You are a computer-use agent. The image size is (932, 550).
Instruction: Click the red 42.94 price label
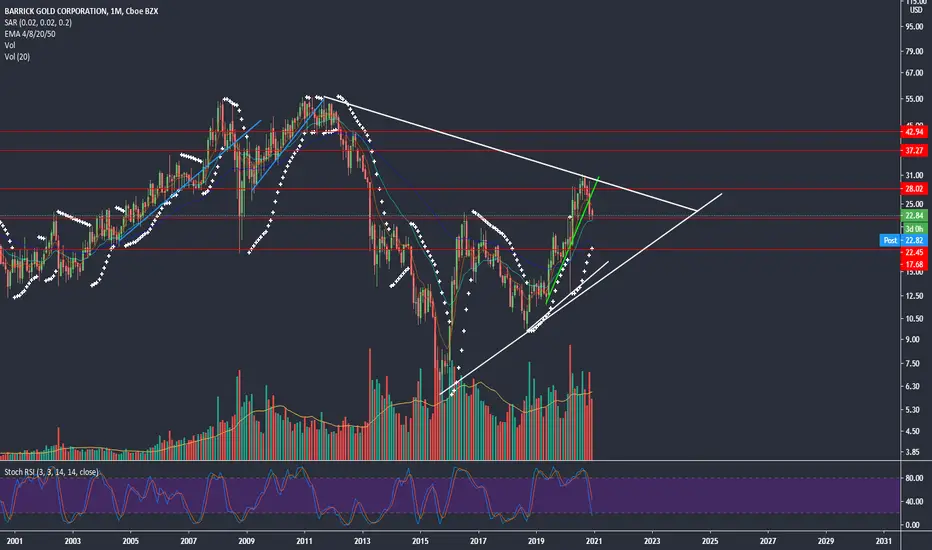coord(914,131)
